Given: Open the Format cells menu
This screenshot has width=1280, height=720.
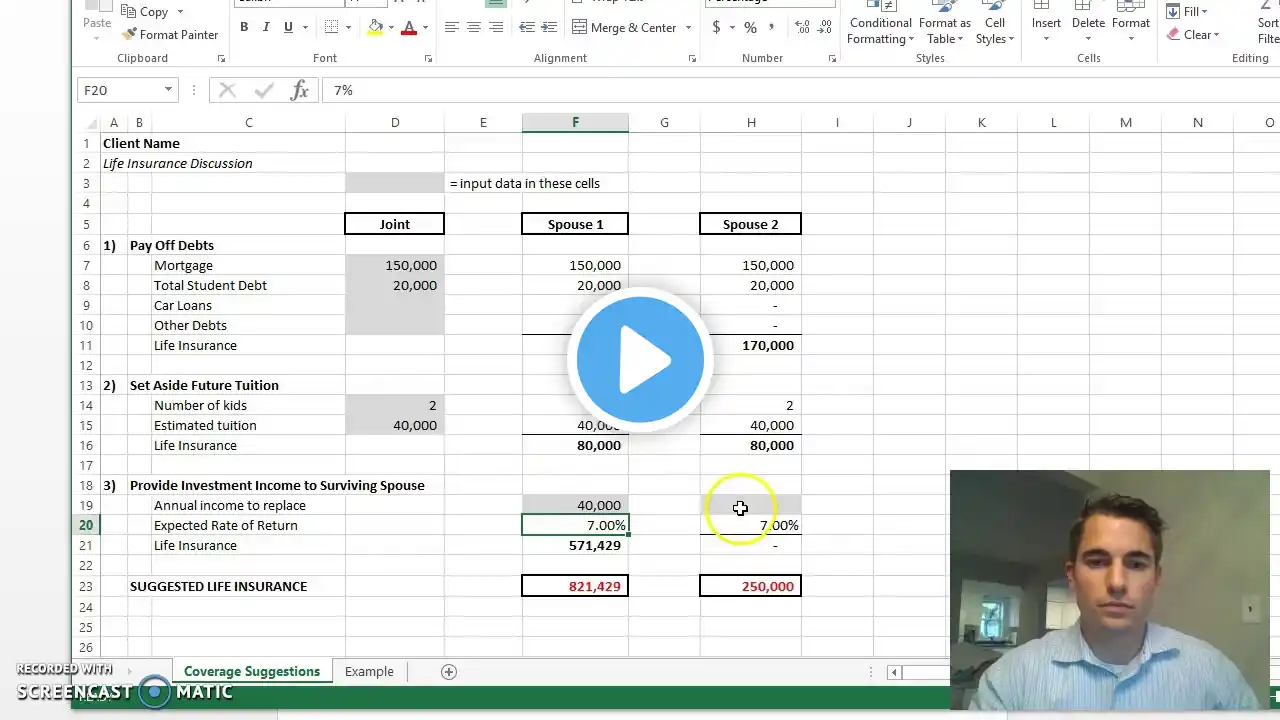Looking at the screenshot, I should [1130, 24].
